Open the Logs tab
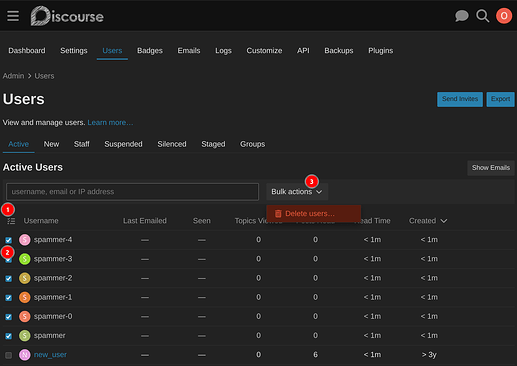The height and width of the screenshot is (366, 517). 223,51
